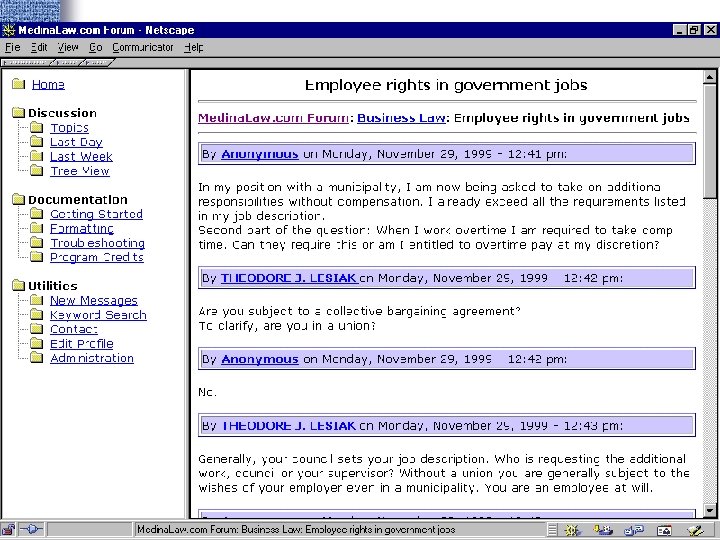Image resolution: width=720 pixels, height=540 pixels.
Task: Open the Troubleshooting link
Action: pyautogui.click(x=97, y=243)
